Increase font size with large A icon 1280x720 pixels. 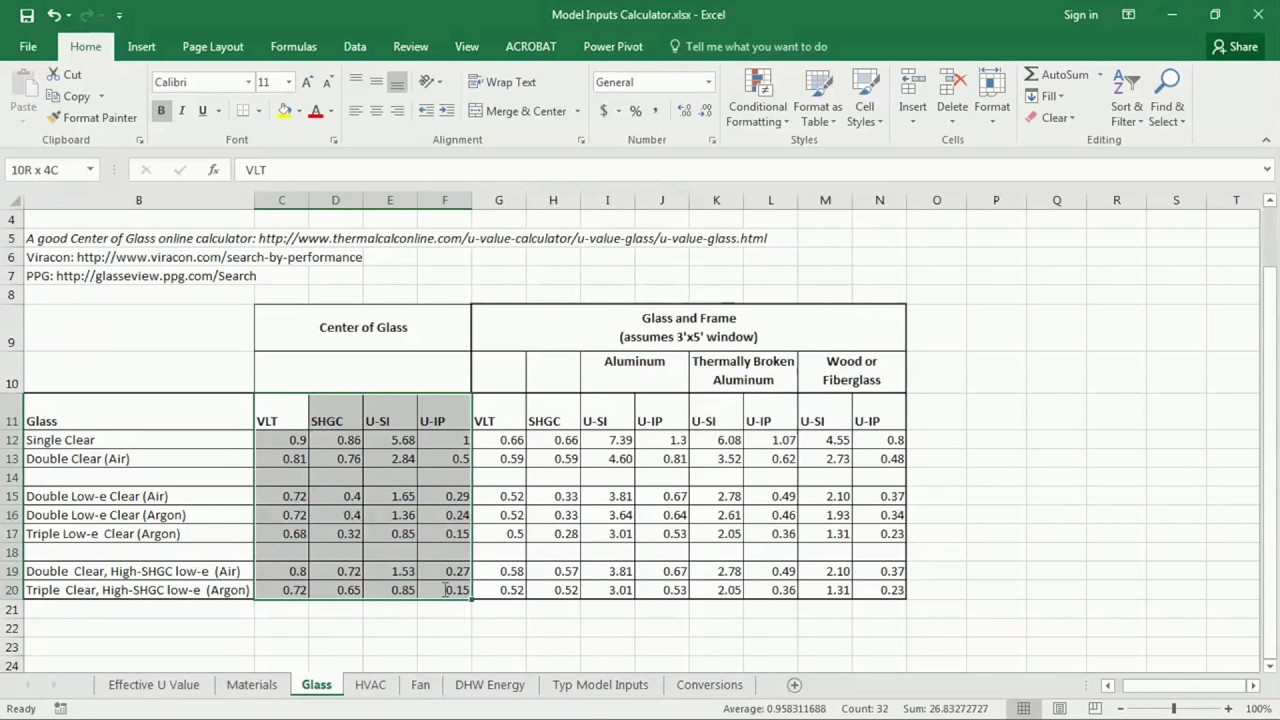(307, 82)
